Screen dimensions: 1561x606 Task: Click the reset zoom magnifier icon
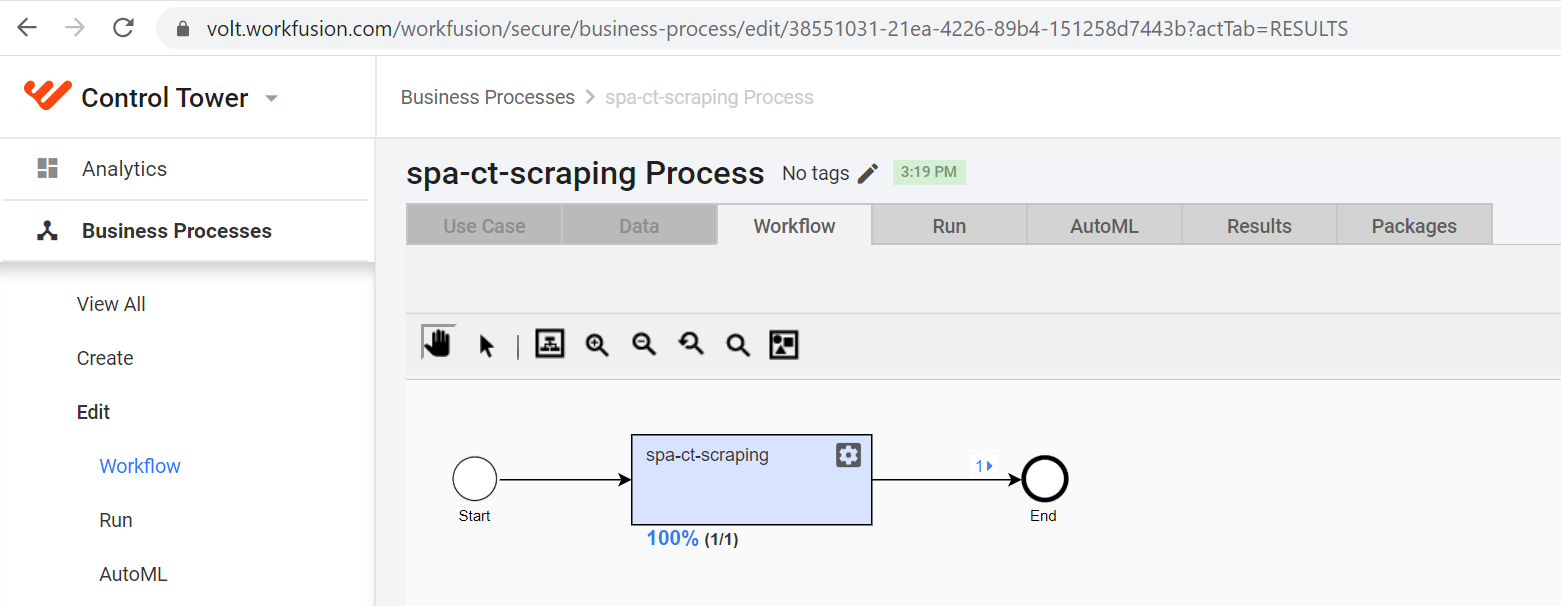691,345
